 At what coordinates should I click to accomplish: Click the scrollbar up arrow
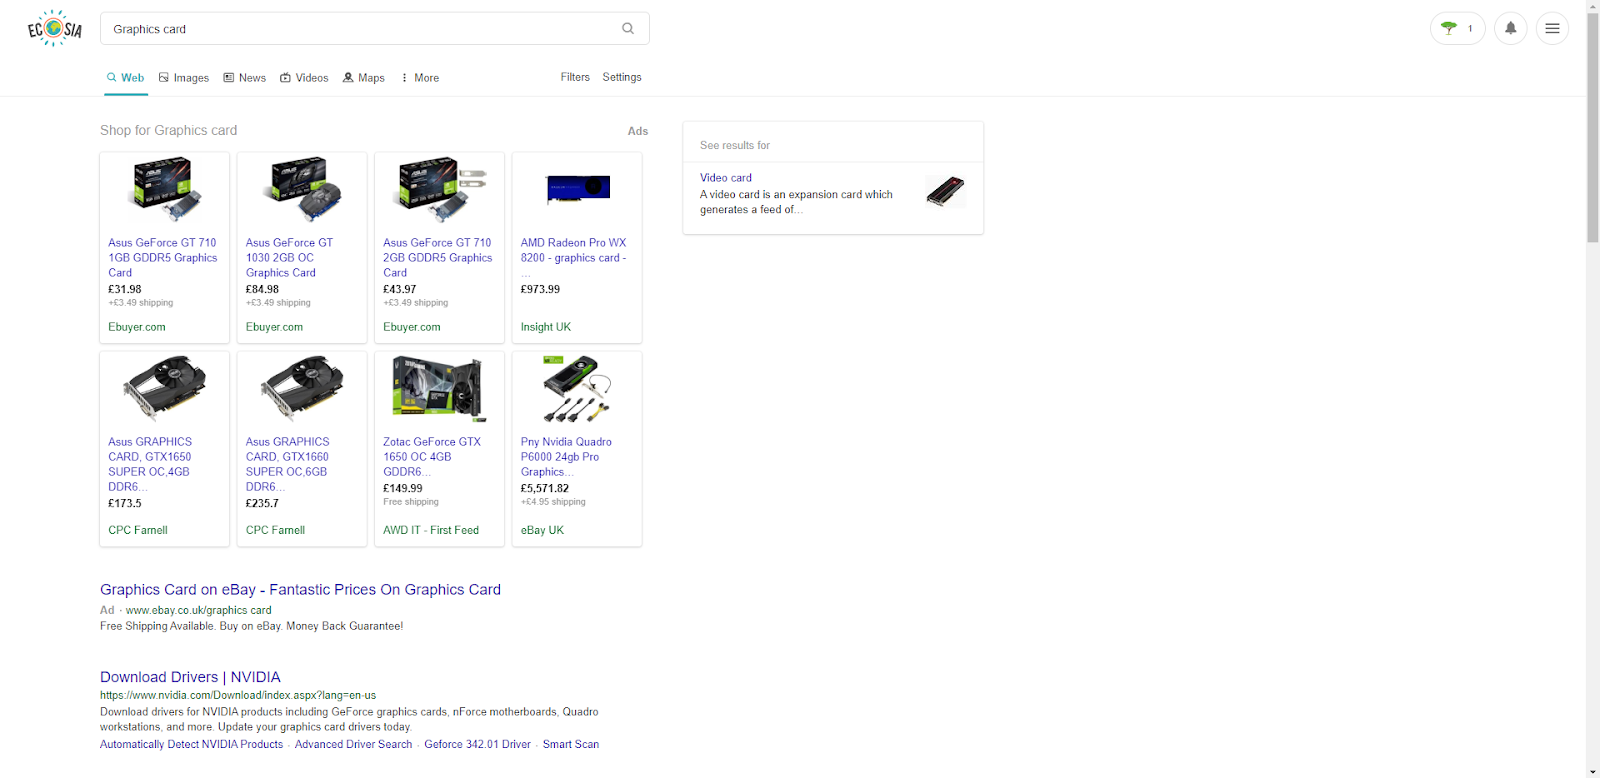(x=1593, y=6)
